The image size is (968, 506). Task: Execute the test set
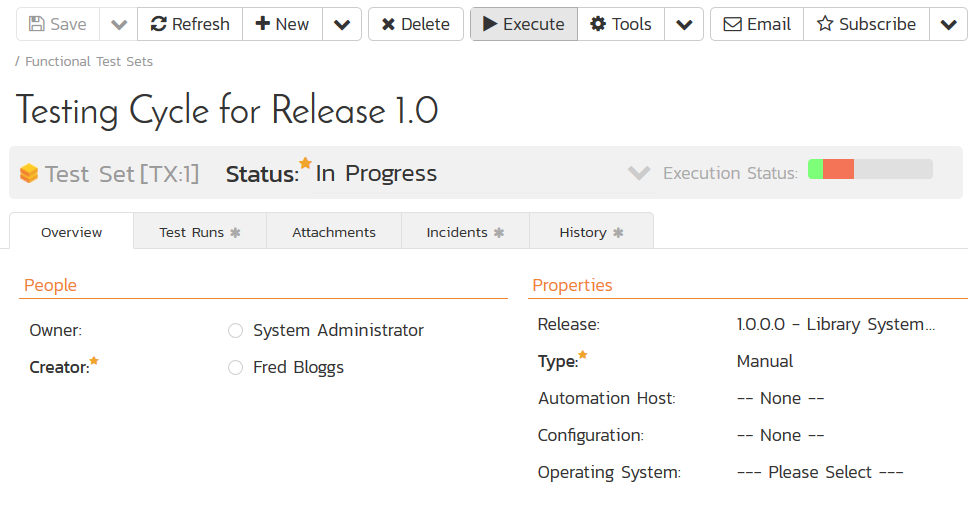point(523,24)
